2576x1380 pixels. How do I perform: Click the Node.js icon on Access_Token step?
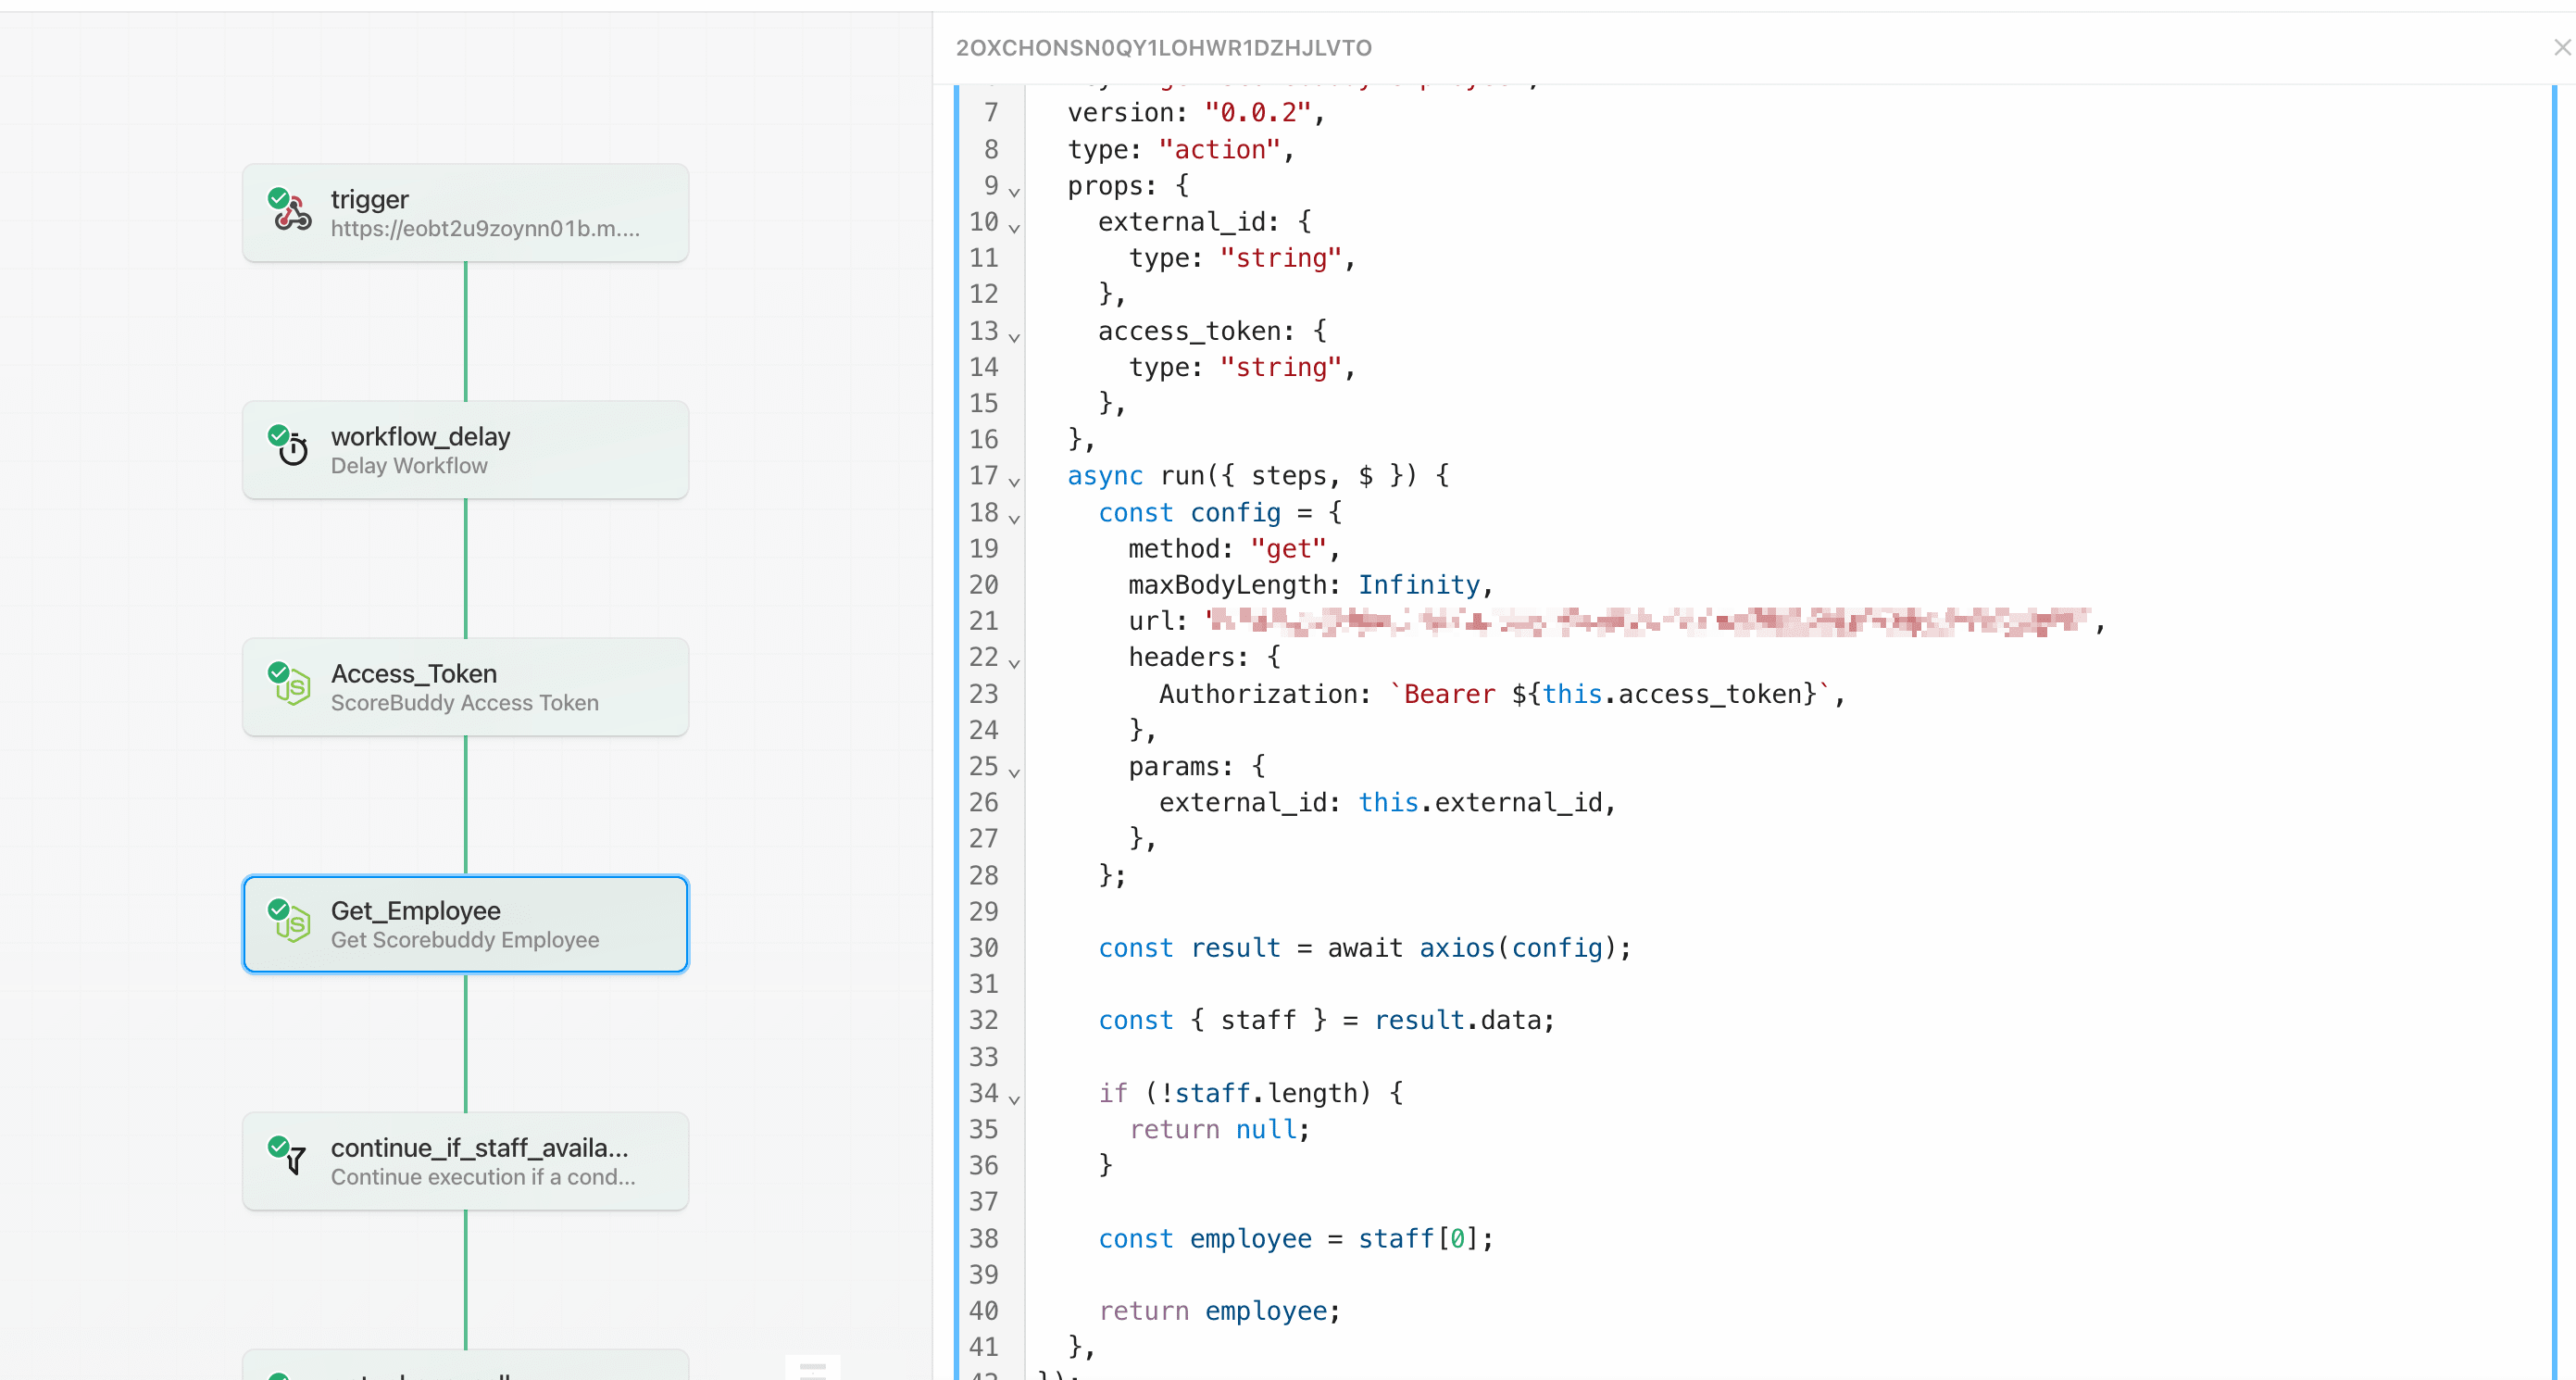point(294,689)
